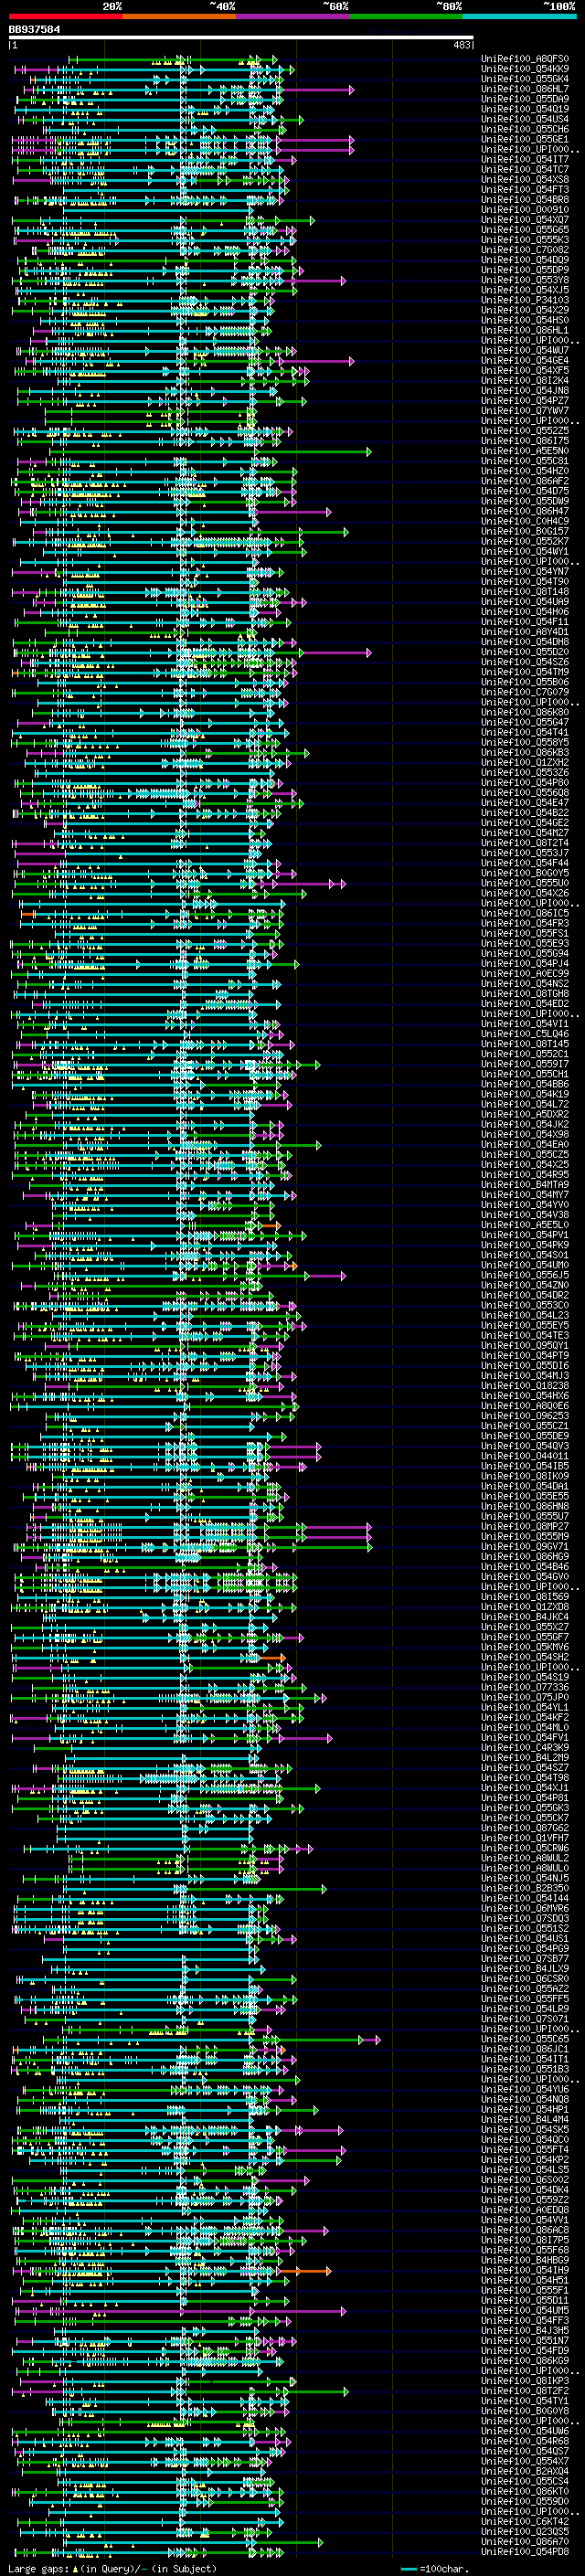Select the UniRef100_Q8T2F2 label

tap(524, 2390)
